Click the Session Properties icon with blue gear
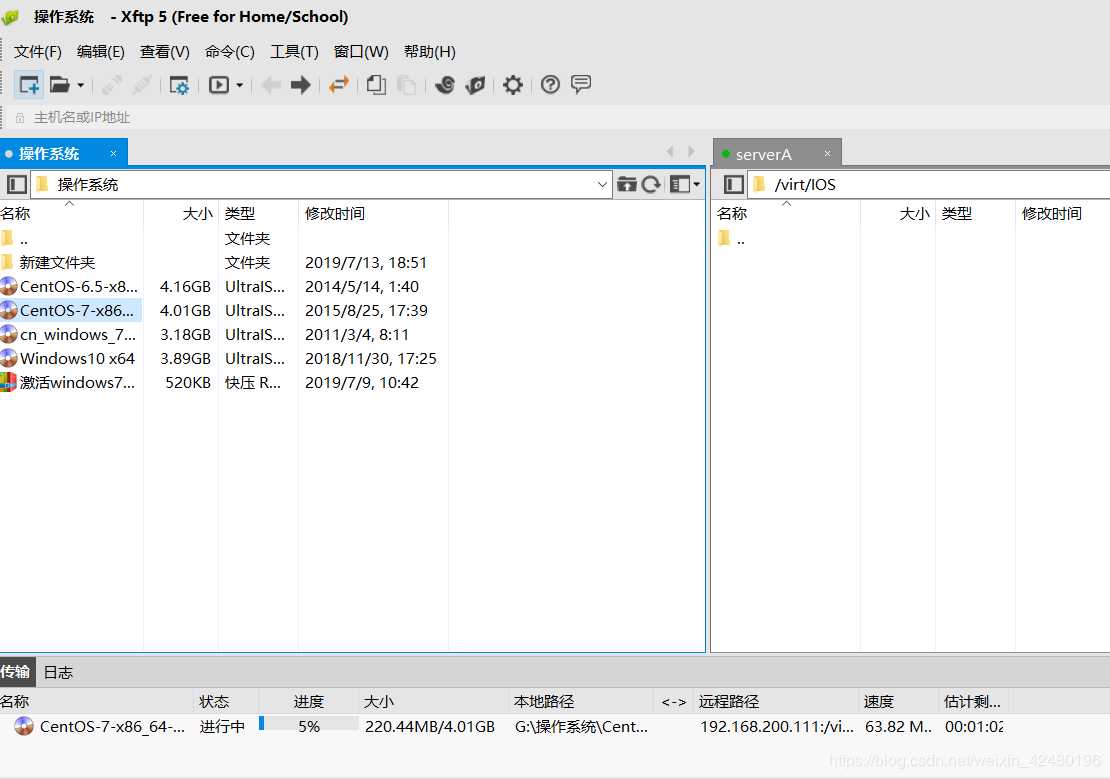1110x779 pixels. 179,86
